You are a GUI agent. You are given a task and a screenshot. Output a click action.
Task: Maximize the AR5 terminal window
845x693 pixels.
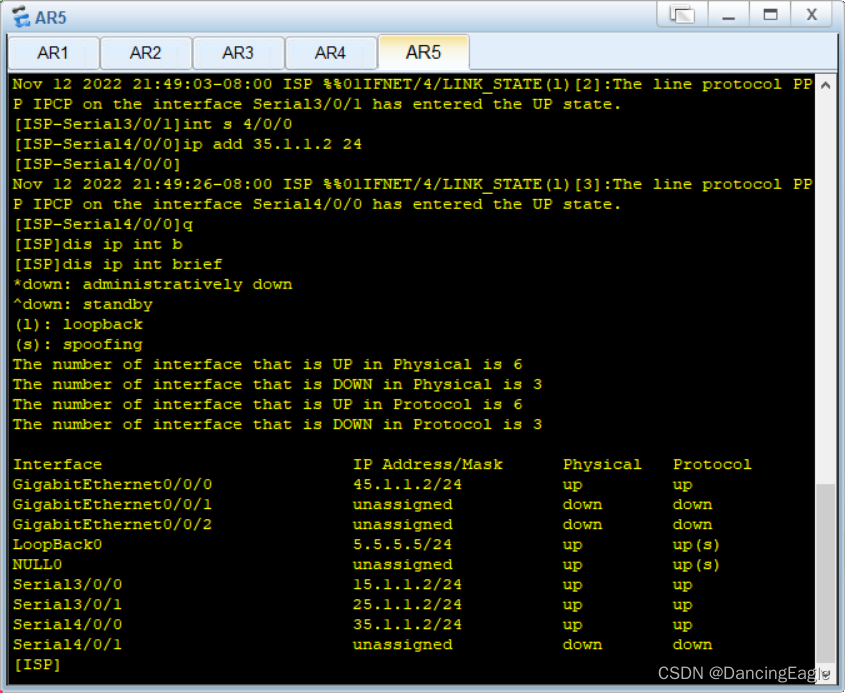pos(770,15)
